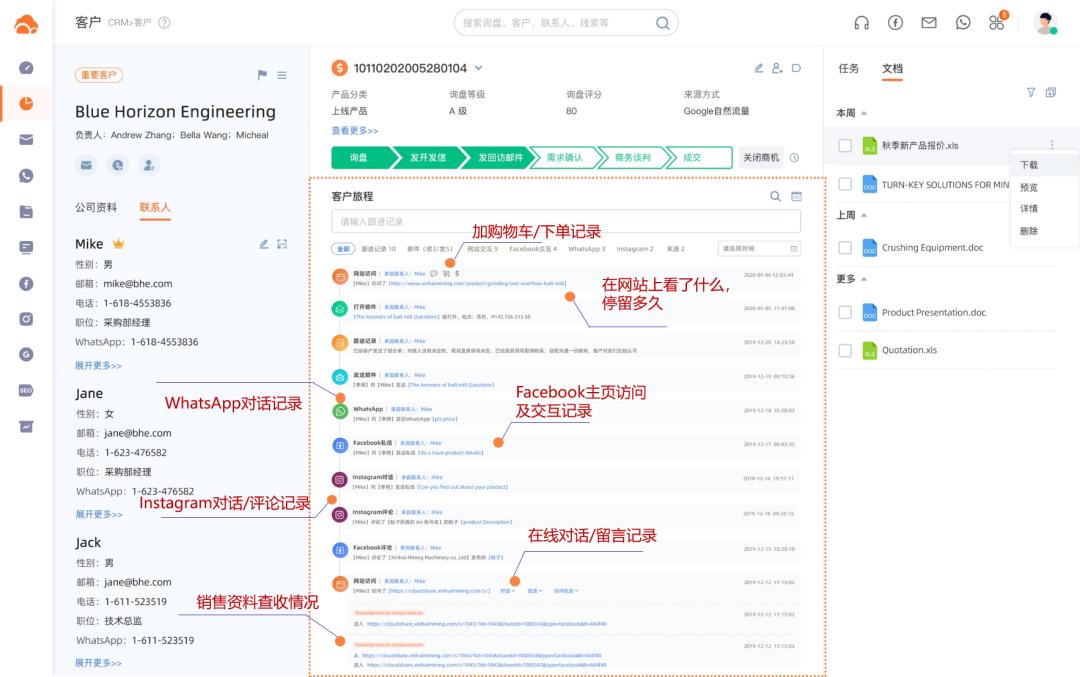Screen dimensions: 1080x677
Task: Check the checkbox for 秋季新产品报价.xls
Action: (x=847, y=143)
